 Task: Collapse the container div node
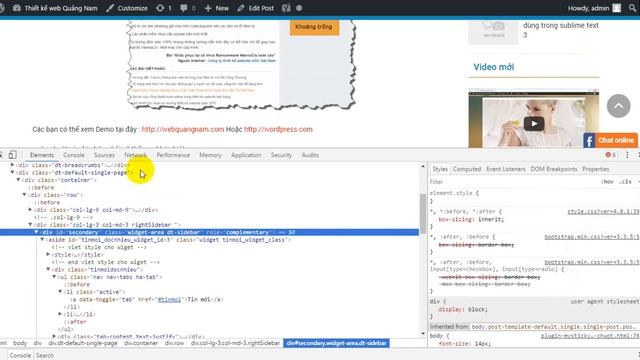(x=18, y=180)
